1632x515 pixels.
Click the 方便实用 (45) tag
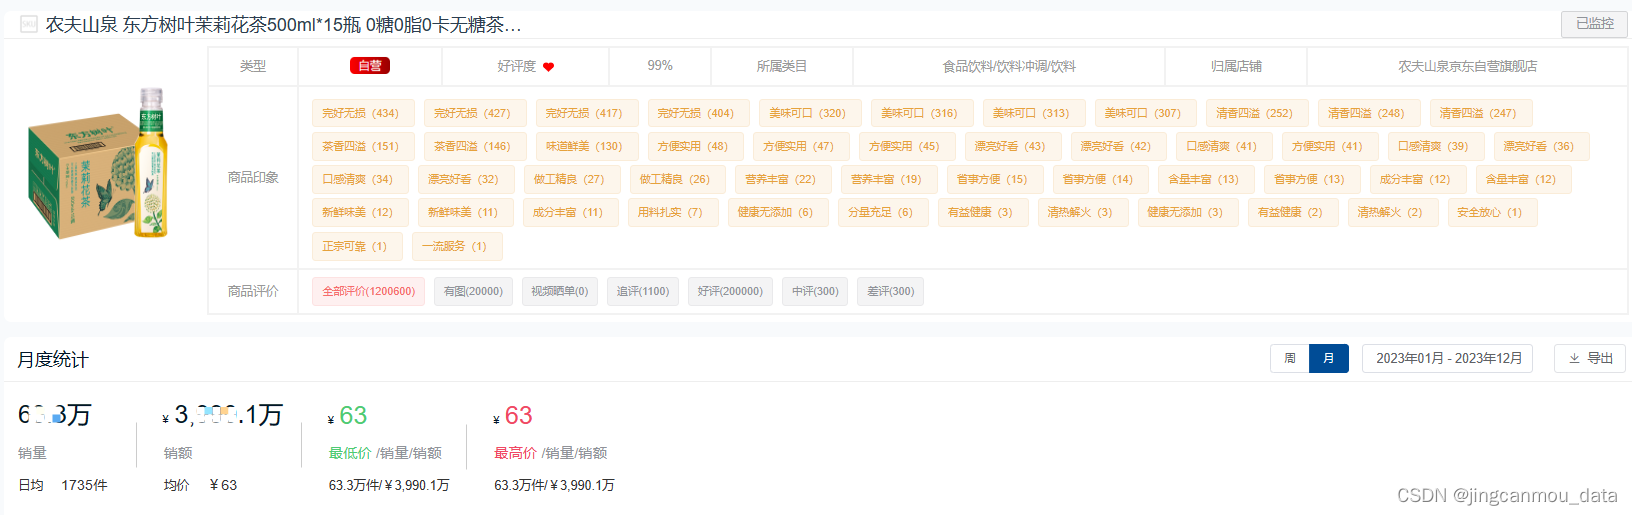tap(905, 146)
